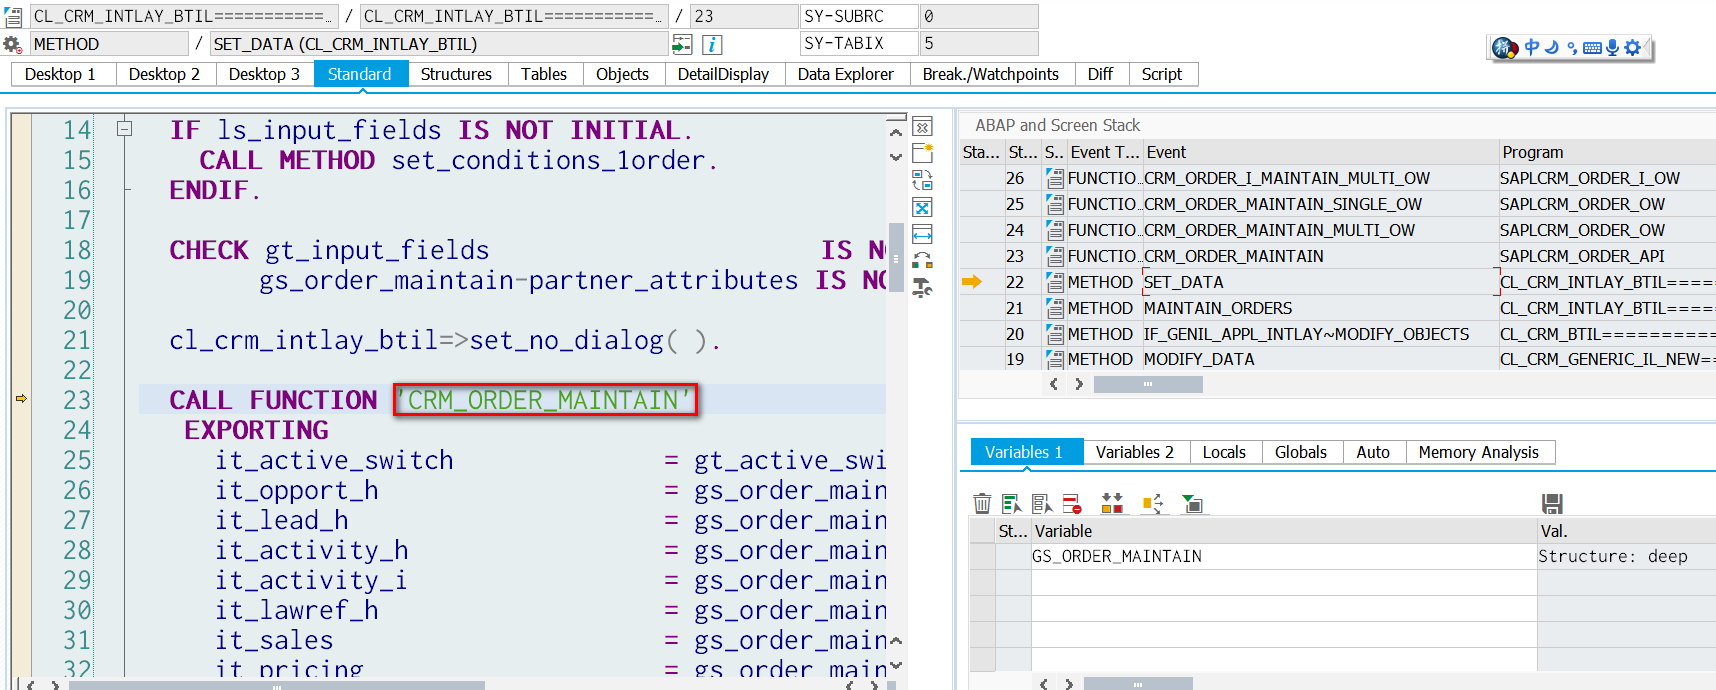Collapse the IF block at line 14
This screenshot has width=1716, height=690.
pyautogui.click(x=124, y=128)
